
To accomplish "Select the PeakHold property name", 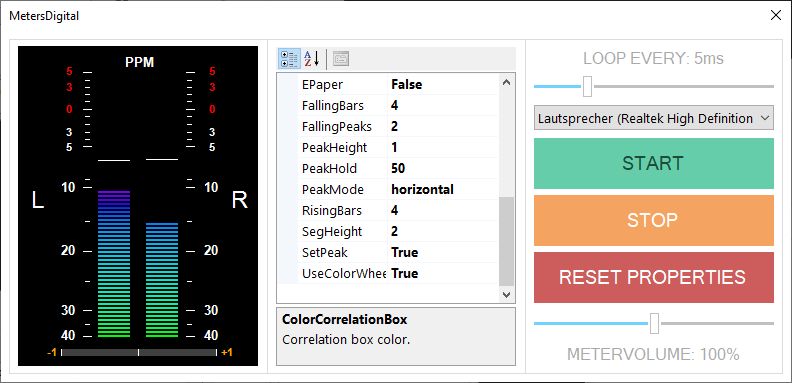I will (329, 169).
